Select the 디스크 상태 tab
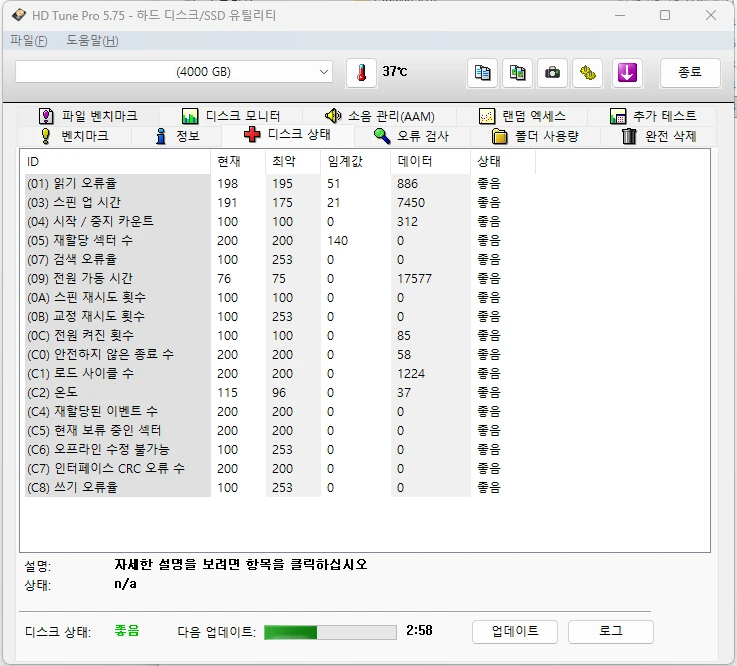This screenshot has width=737, height=666. coord(288,135)
